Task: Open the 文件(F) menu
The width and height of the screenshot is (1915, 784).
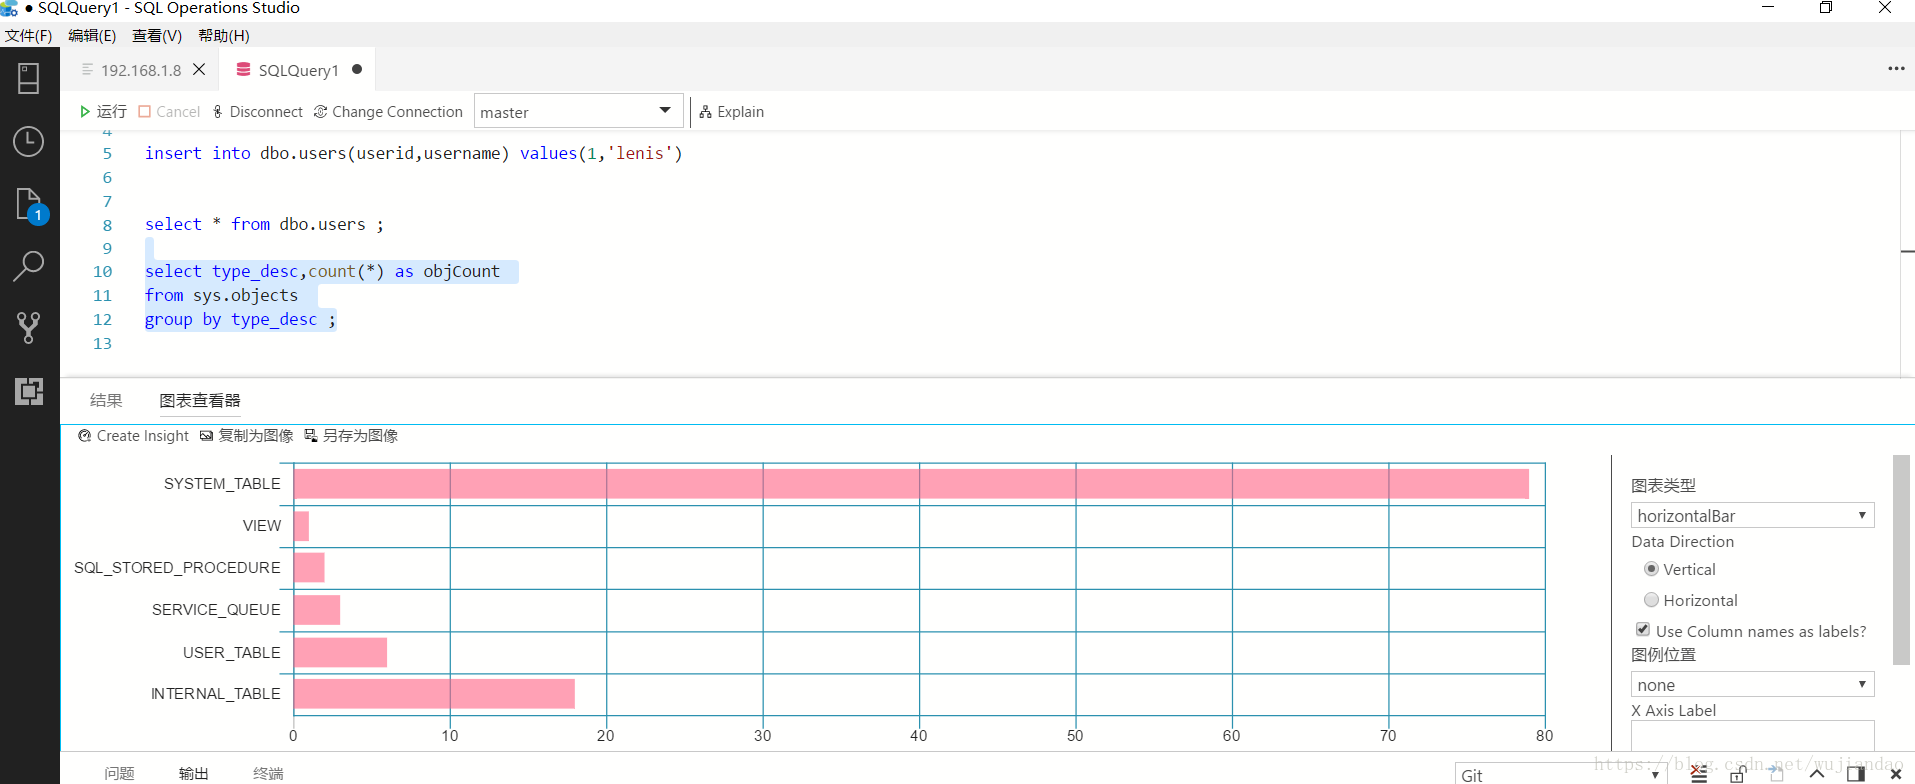Action: (28, 36)
